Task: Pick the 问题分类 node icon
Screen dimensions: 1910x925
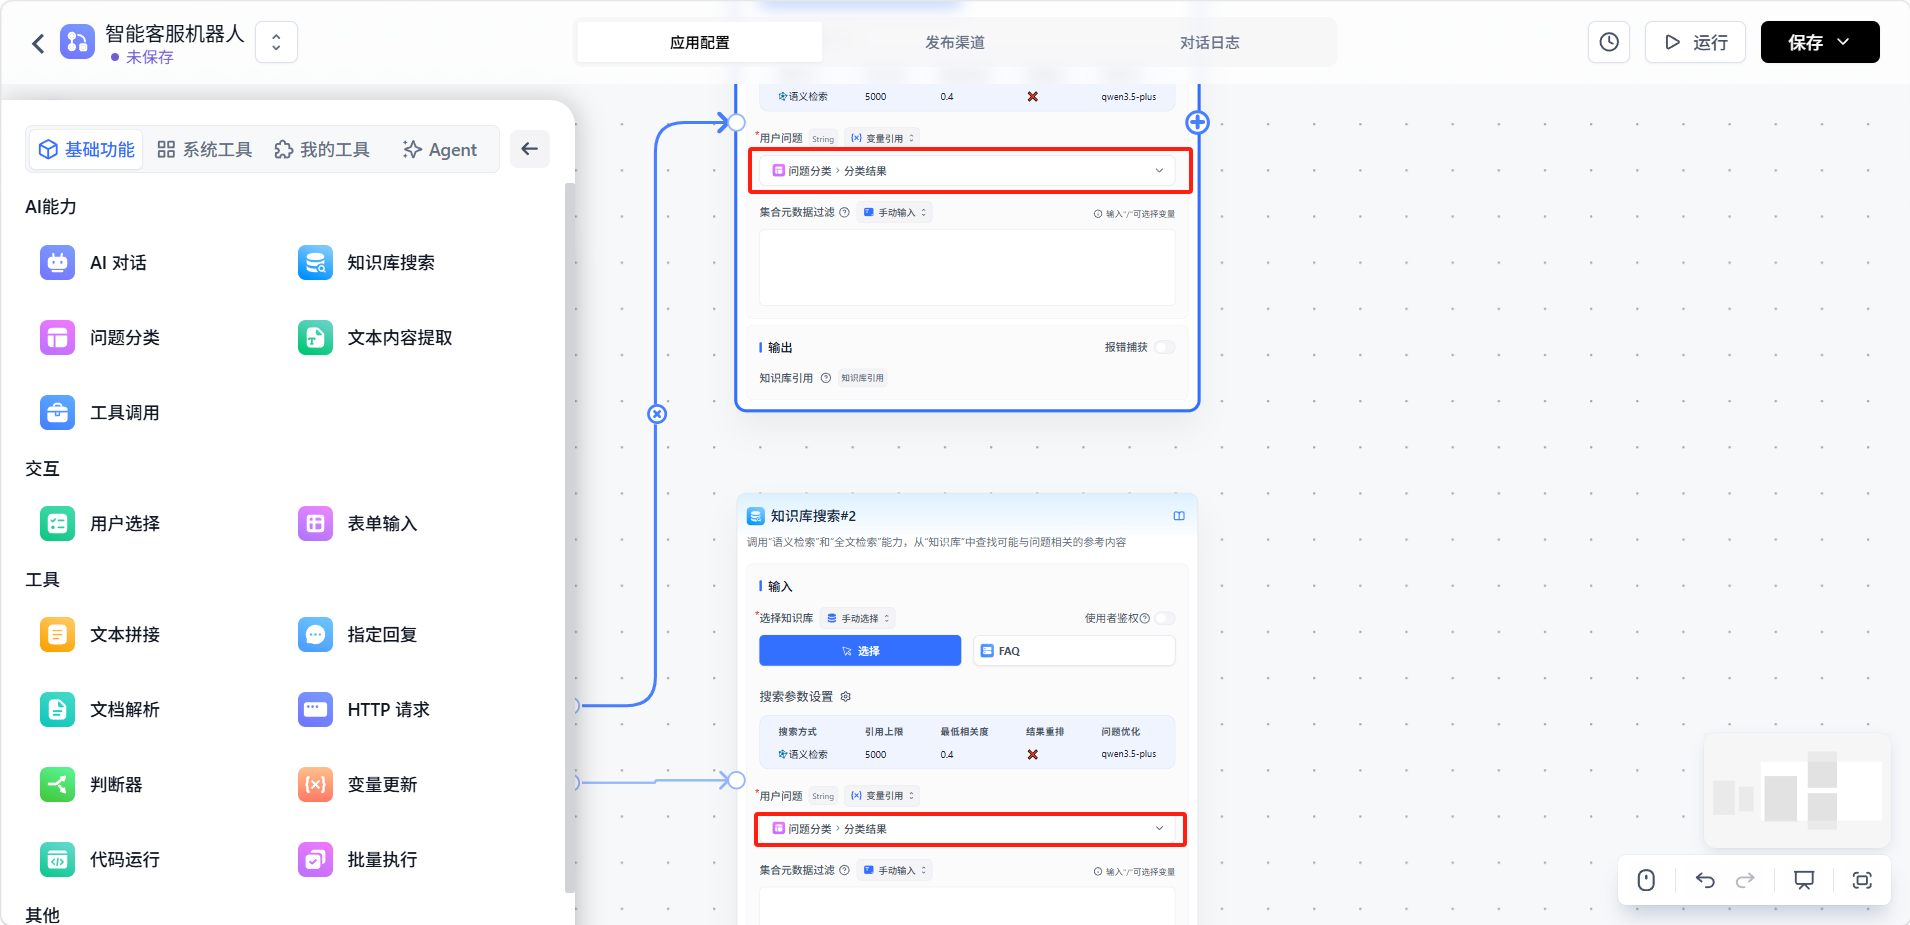Action: pyautogui.click(x=57, y=338)
